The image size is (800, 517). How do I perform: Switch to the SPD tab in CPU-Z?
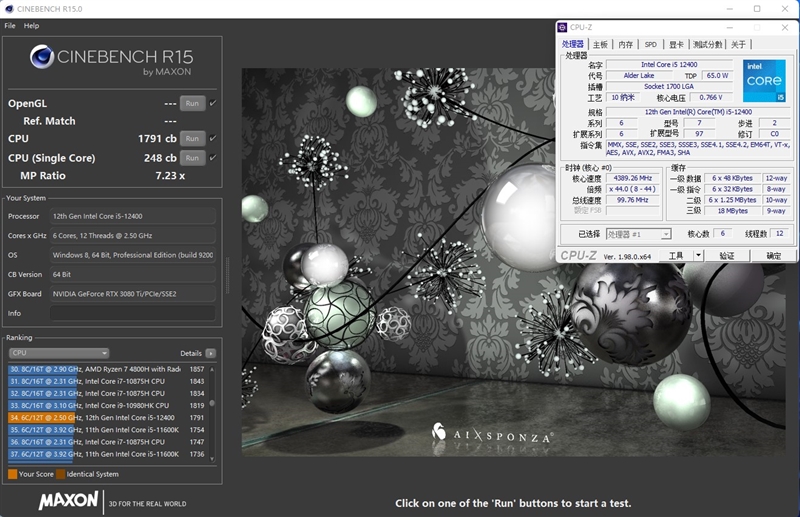coord(650,44)
